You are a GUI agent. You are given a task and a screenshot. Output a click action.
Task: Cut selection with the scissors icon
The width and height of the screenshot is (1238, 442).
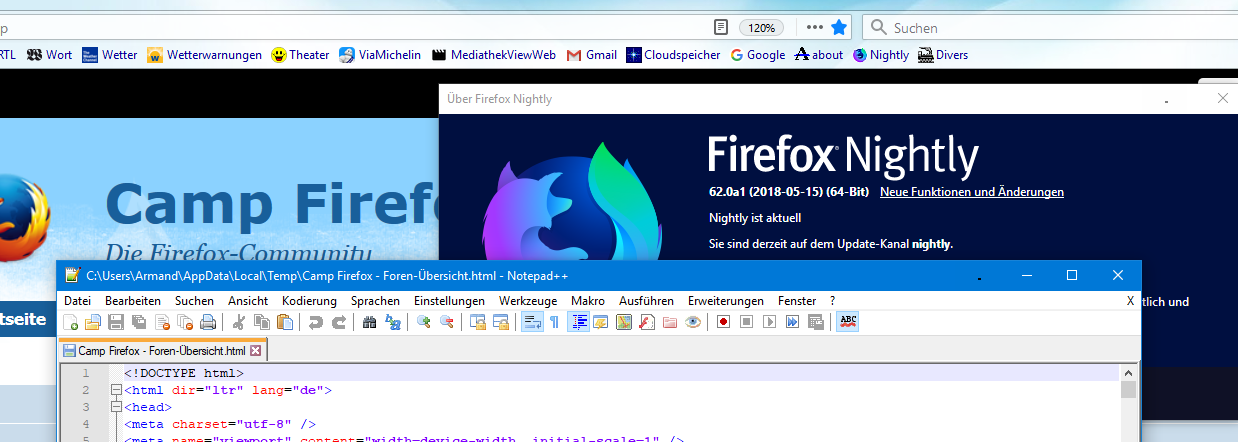click(239, 322)
